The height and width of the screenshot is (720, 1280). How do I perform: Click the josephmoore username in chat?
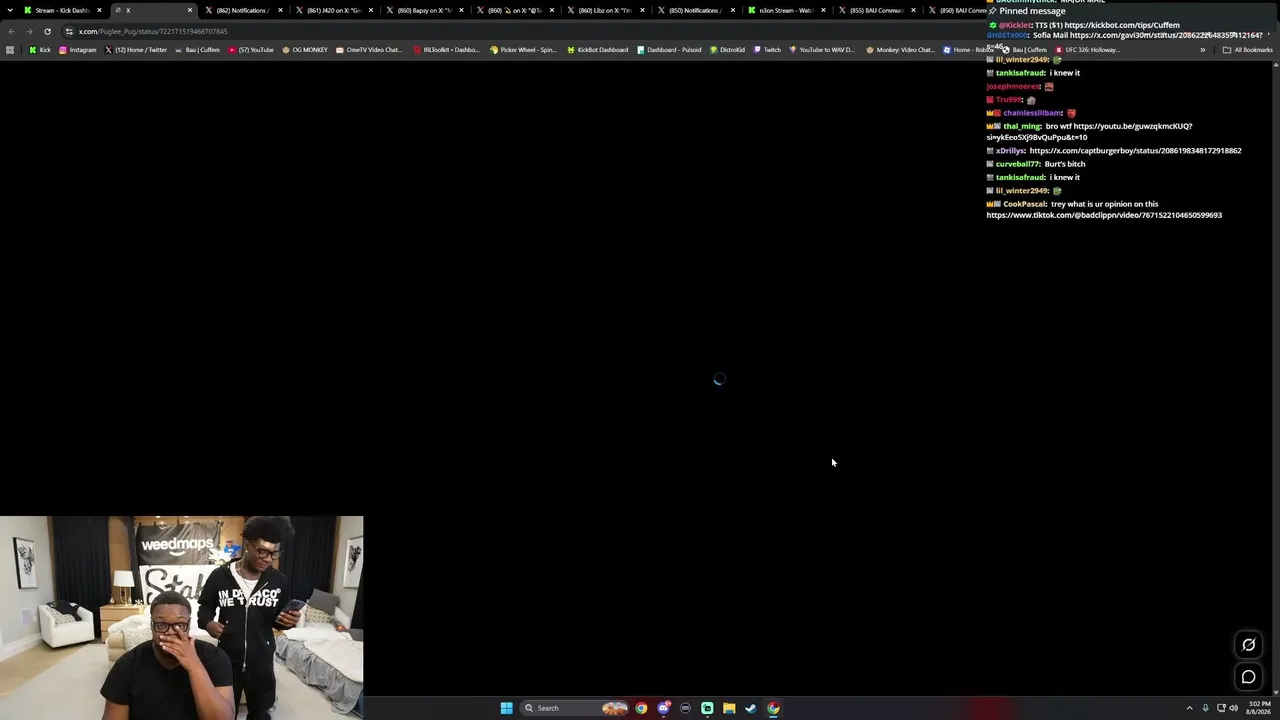(1012, 87)
